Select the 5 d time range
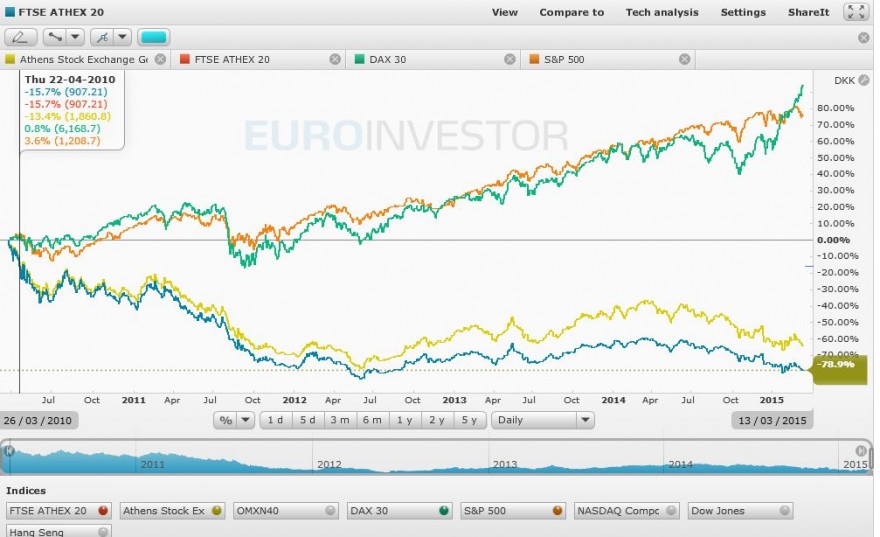The width and height of the screenshot is (880, 537). point(308,420)
